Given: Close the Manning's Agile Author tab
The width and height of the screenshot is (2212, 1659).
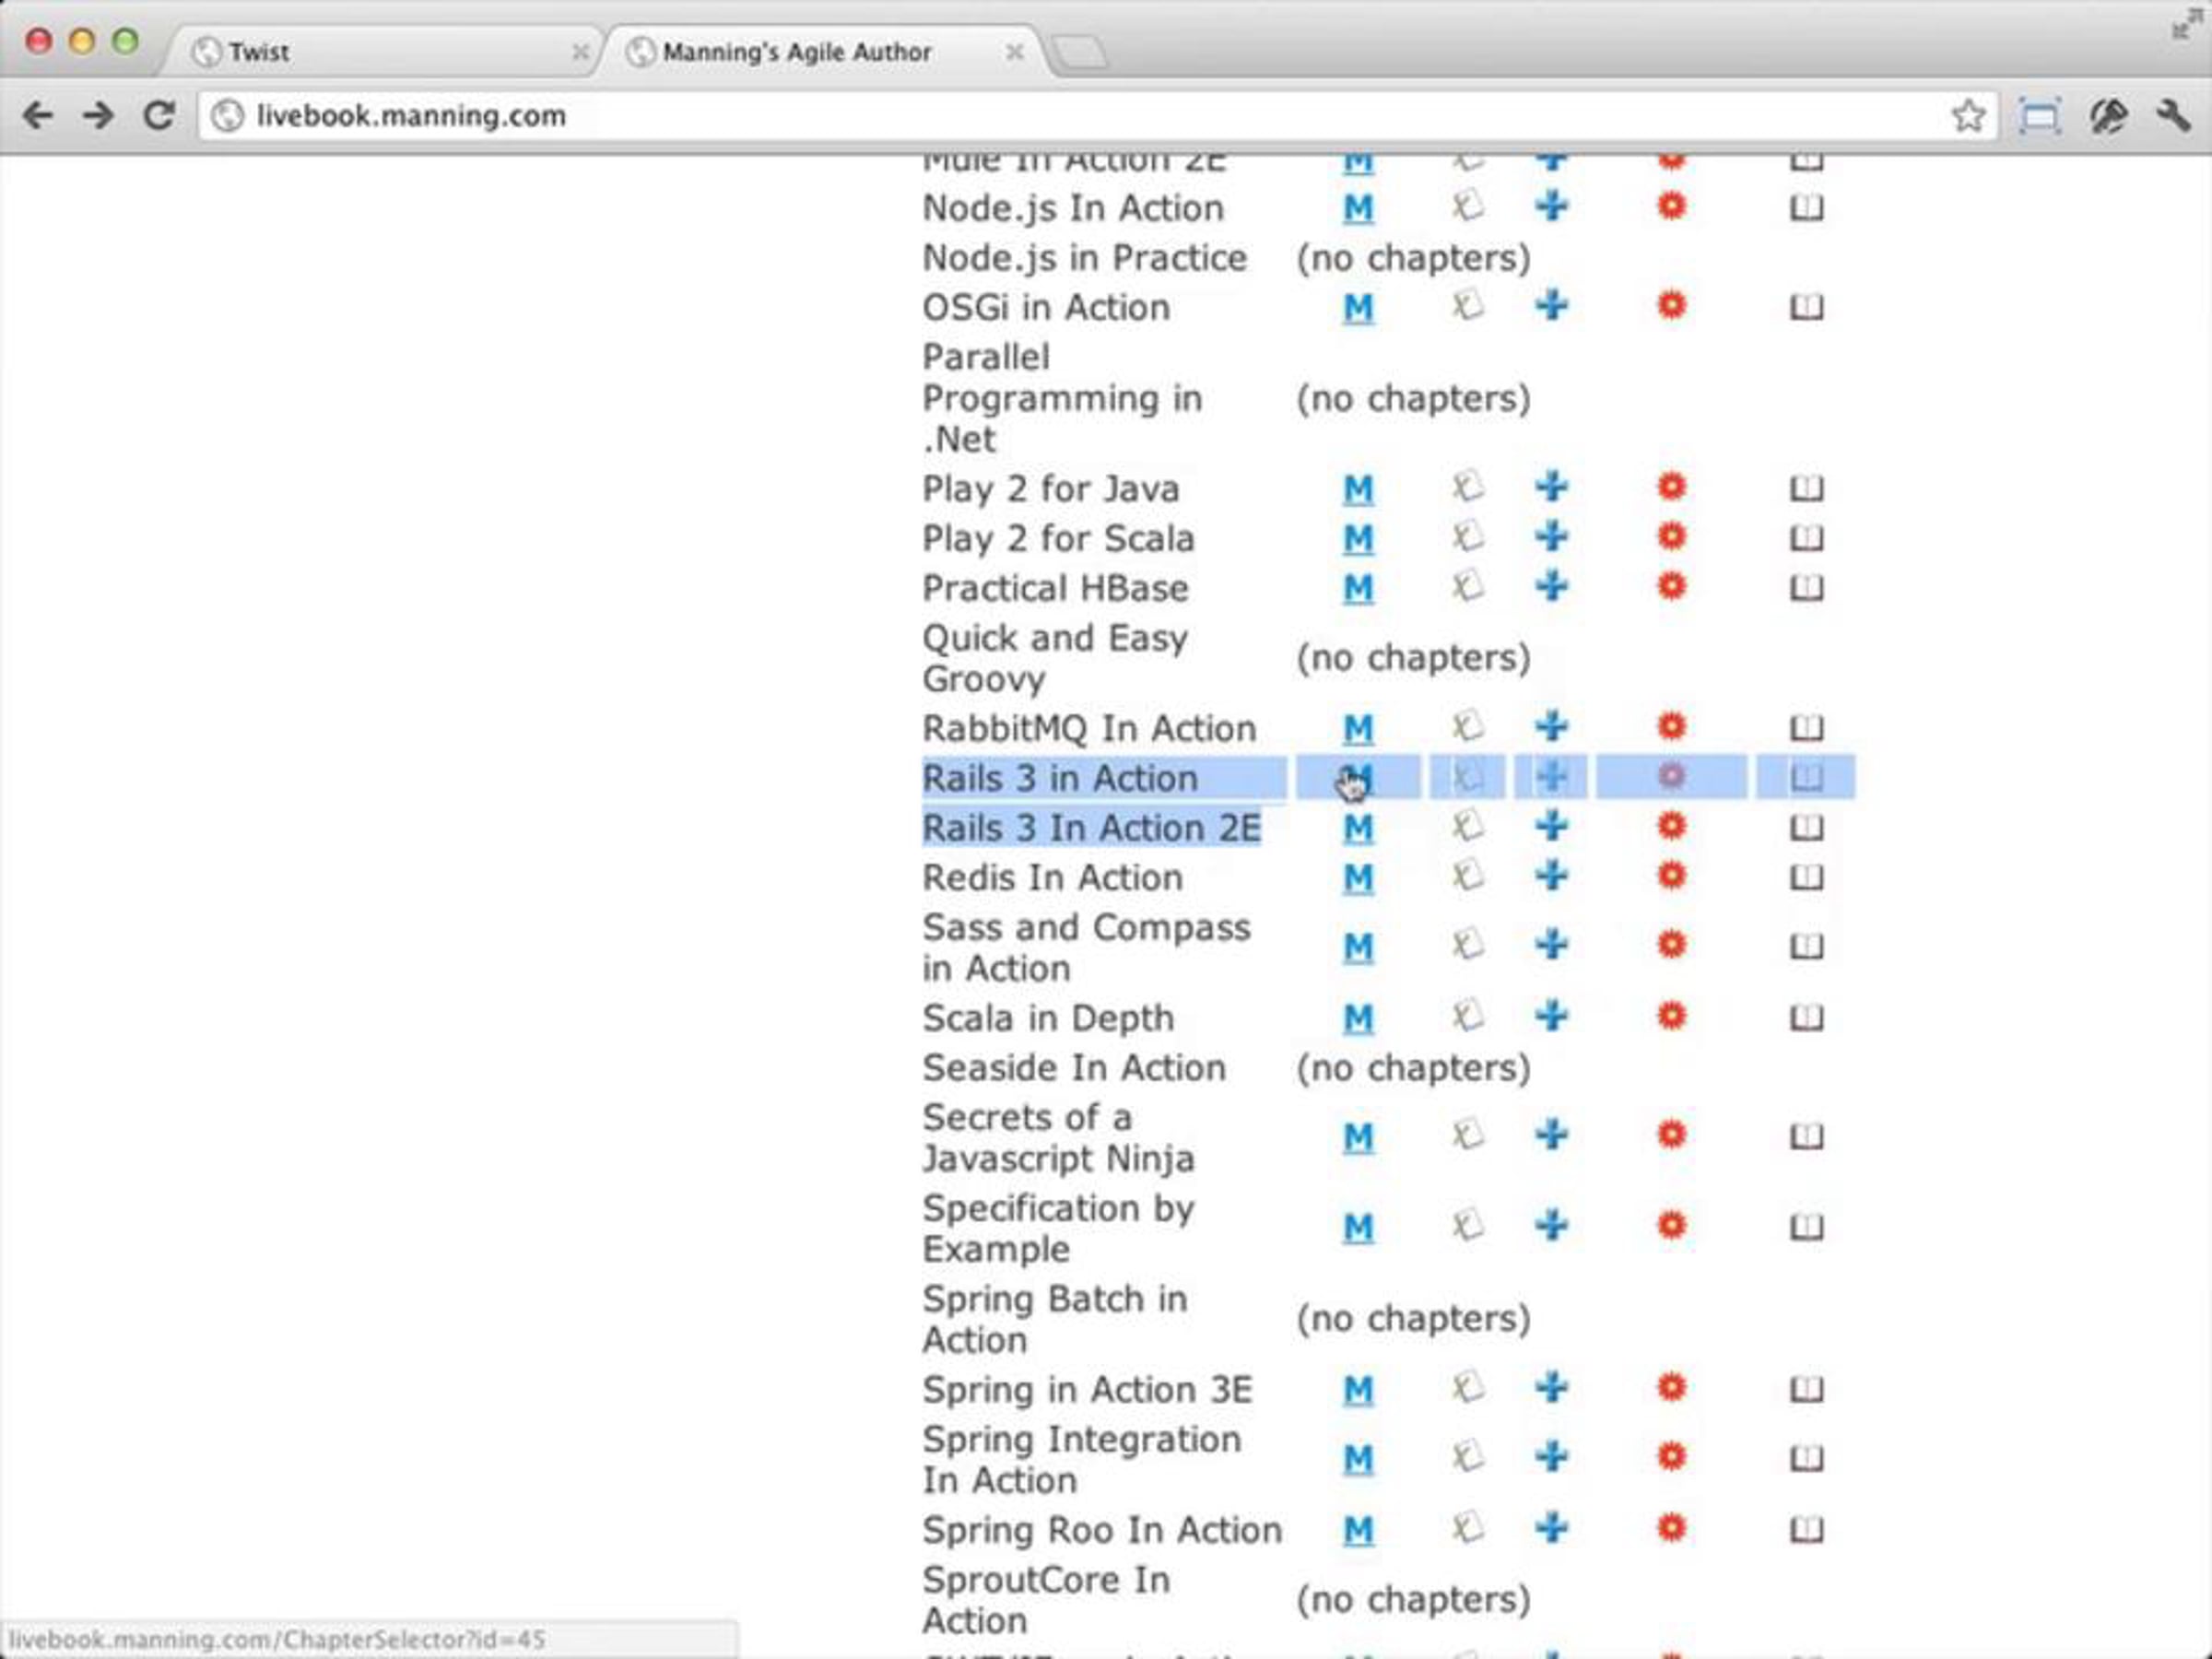Looking at the screenshot, I should pyautogui.click(x=1014, y=52).
